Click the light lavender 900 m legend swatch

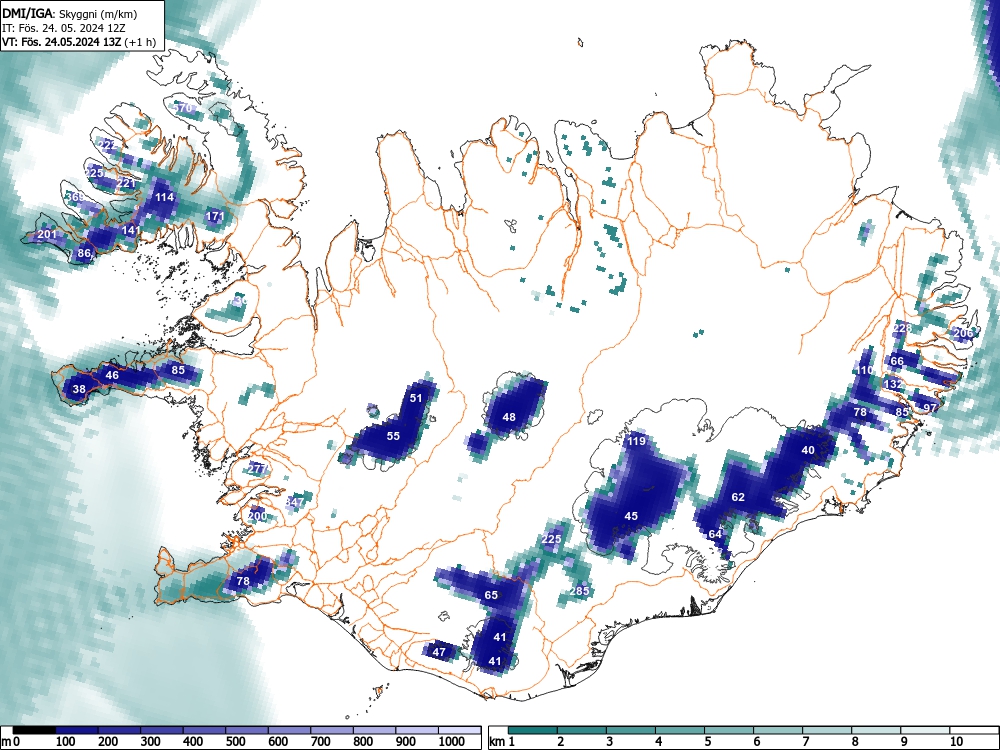tap(417, 730)
